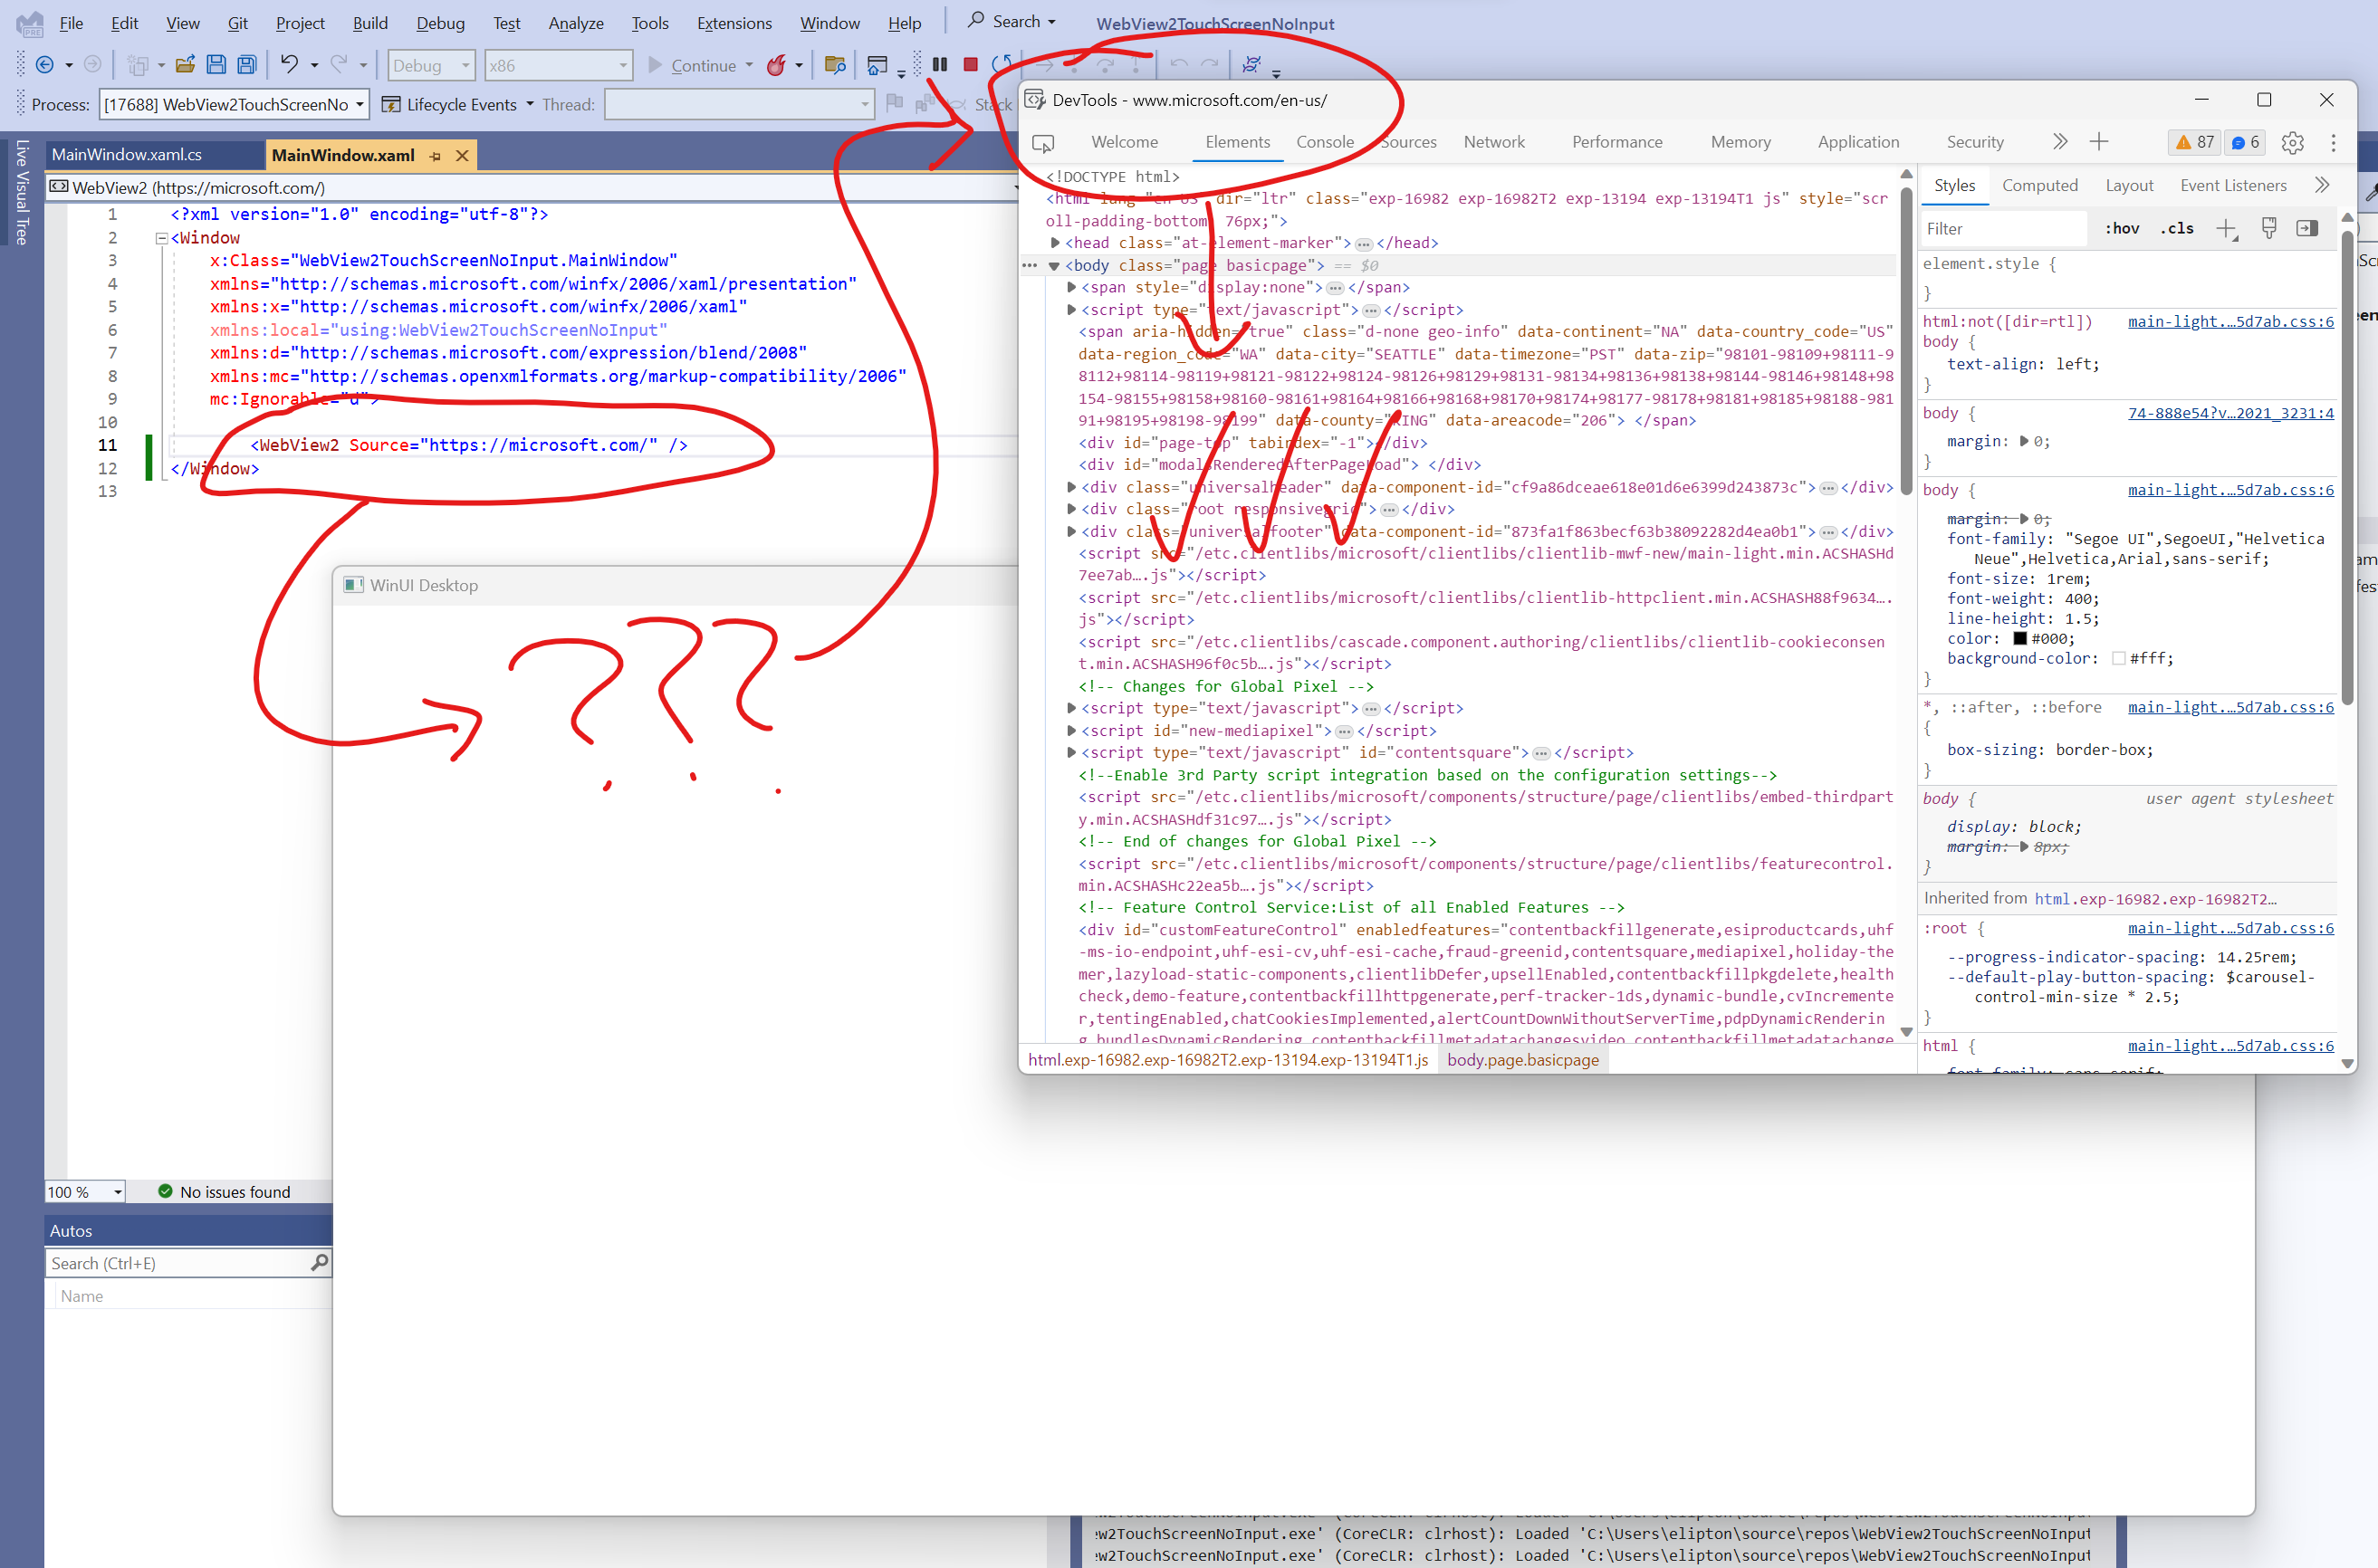Image resolution: width=2378 pixels, height=1568 pixels.
Task: Open the 6 messages badge
Action: (2246, 142)
